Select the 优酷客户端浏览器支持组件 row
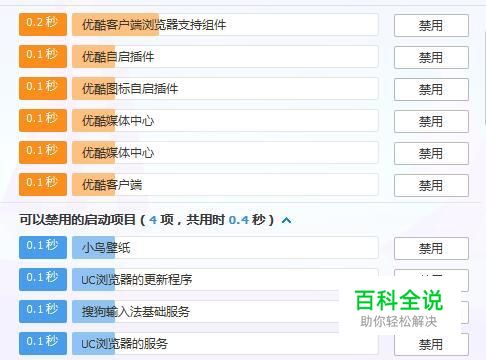 point(225,25)
